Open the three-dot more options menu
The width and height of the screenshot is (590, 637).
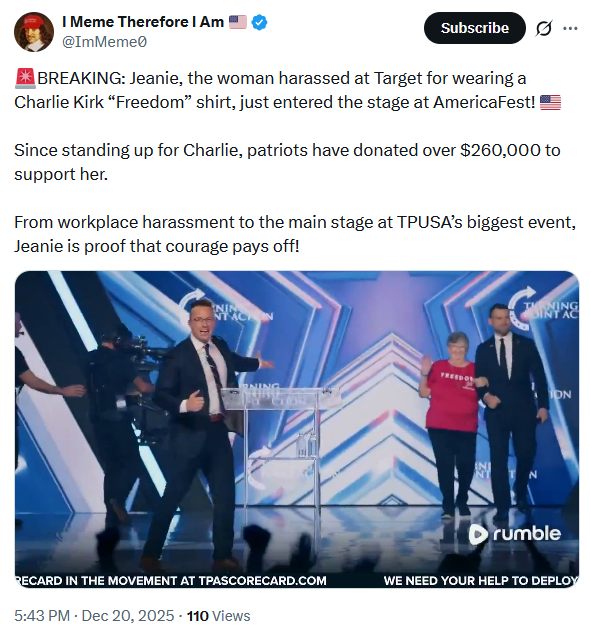570,28
